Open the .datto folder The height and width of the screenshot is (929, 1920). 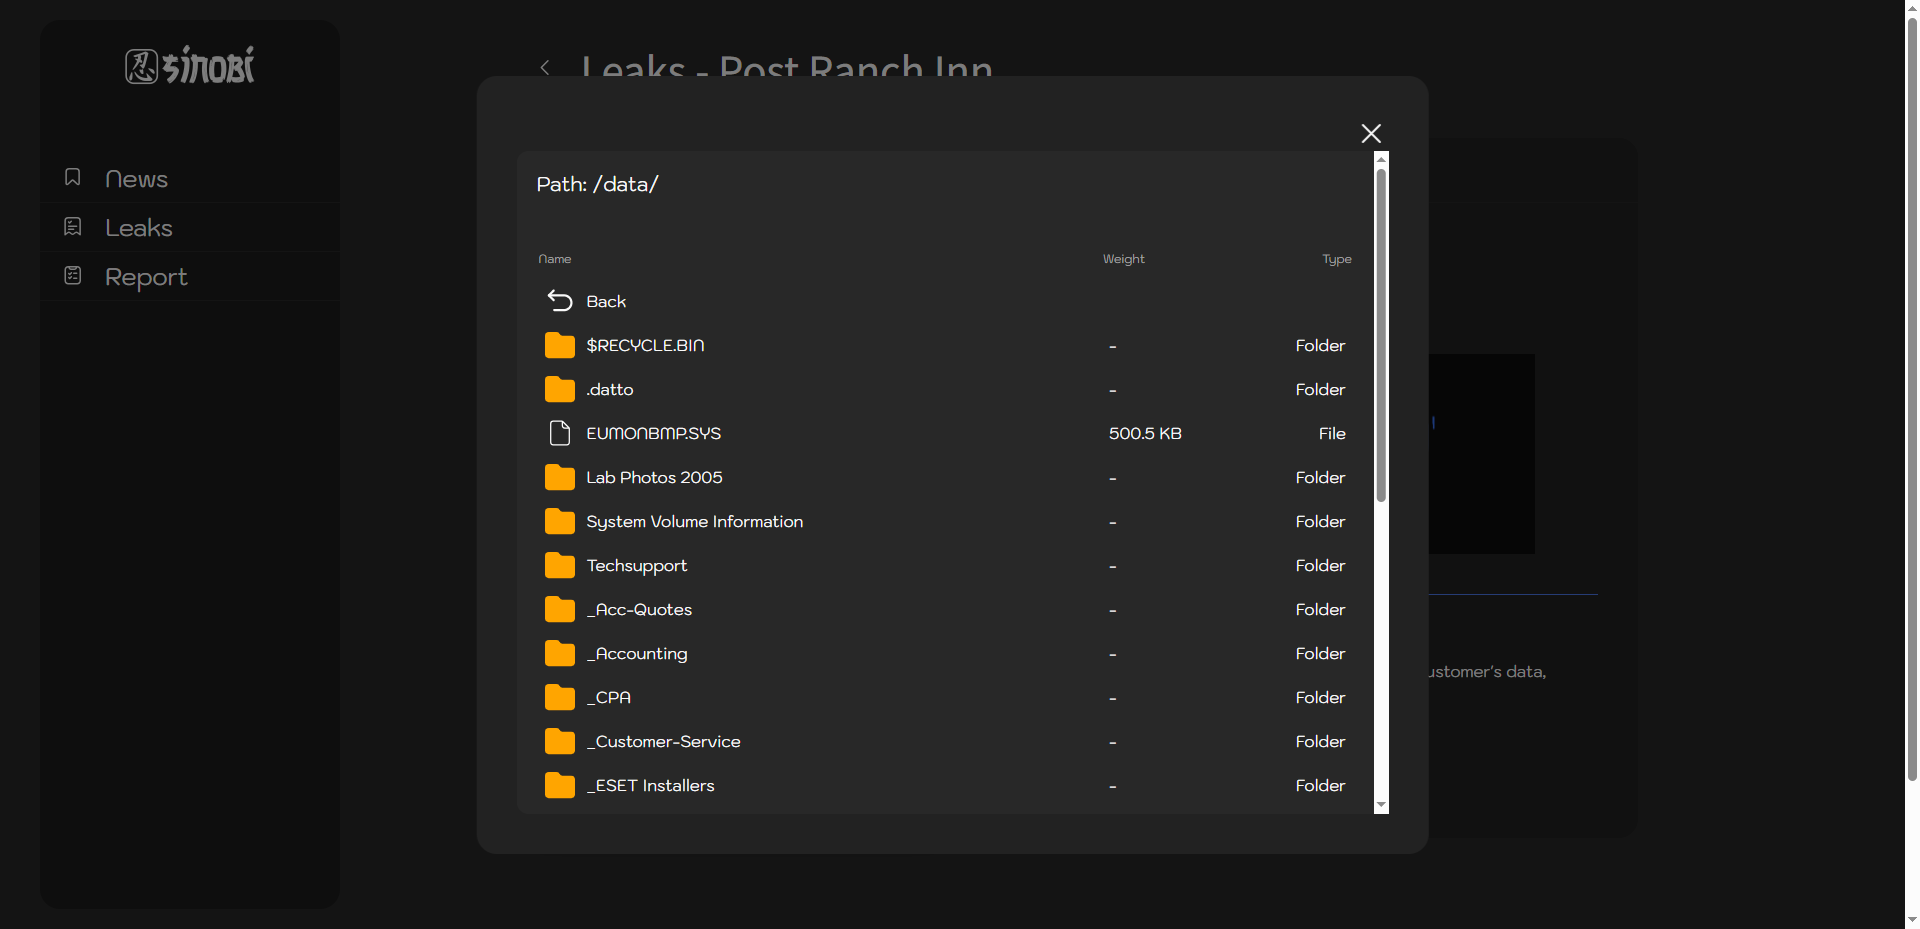[609, 390]
